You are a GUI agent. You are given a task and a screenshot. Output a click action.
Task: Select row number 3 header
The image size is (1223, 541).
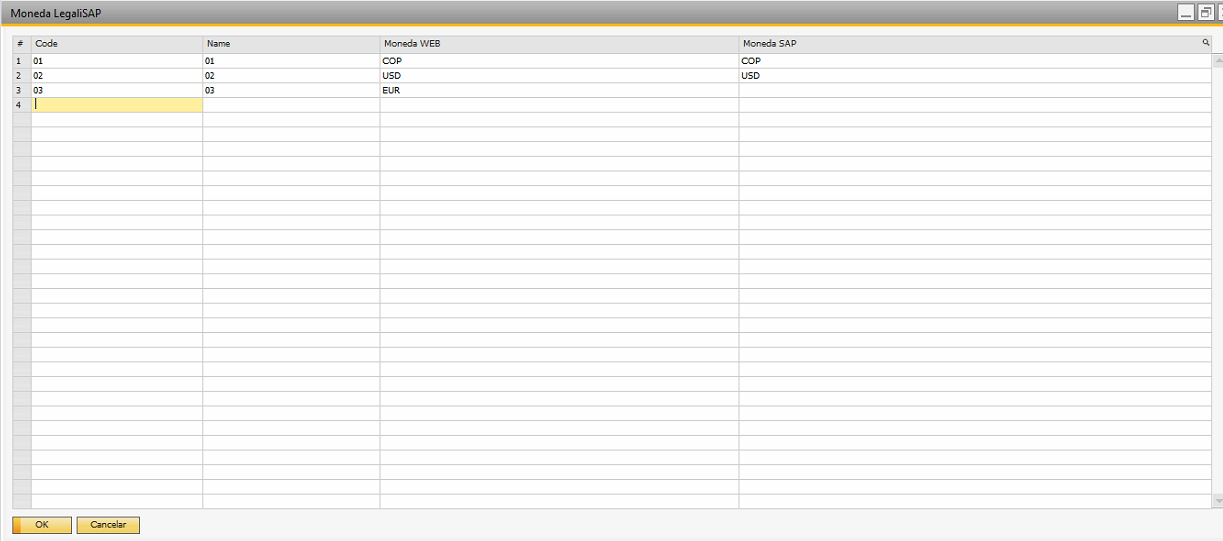[x=20, y=90]
